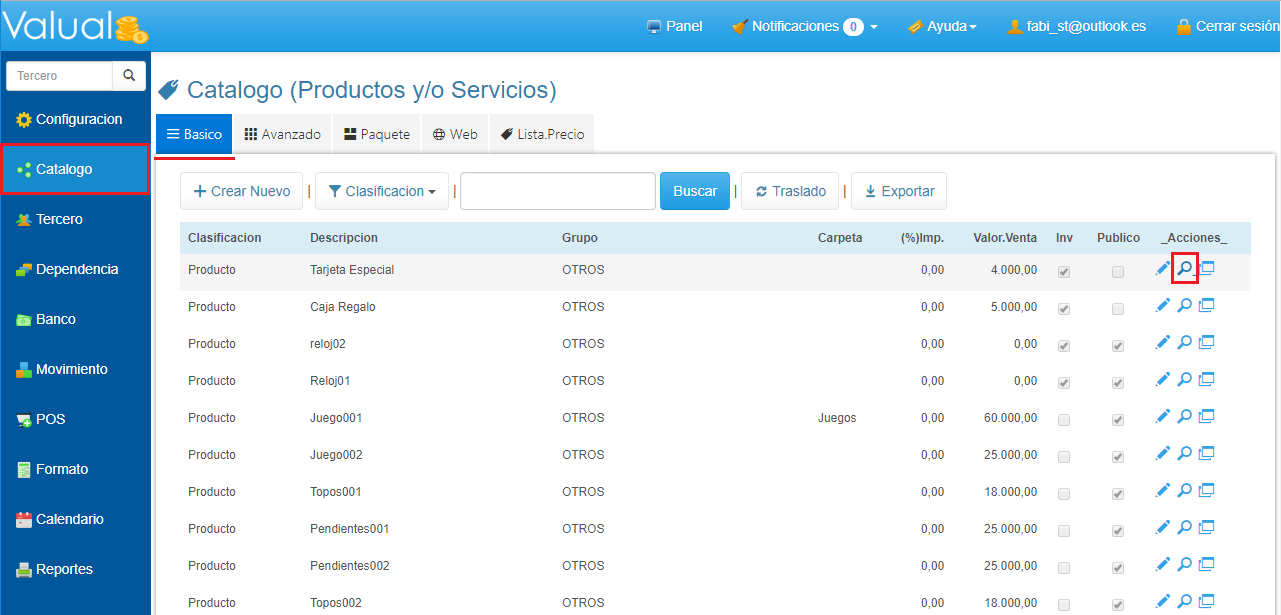Image resolution: width=1281 pixels, height=615 pixels.
Task: Open Configuracion in the sidebar
Action: (x=78, y=120)
